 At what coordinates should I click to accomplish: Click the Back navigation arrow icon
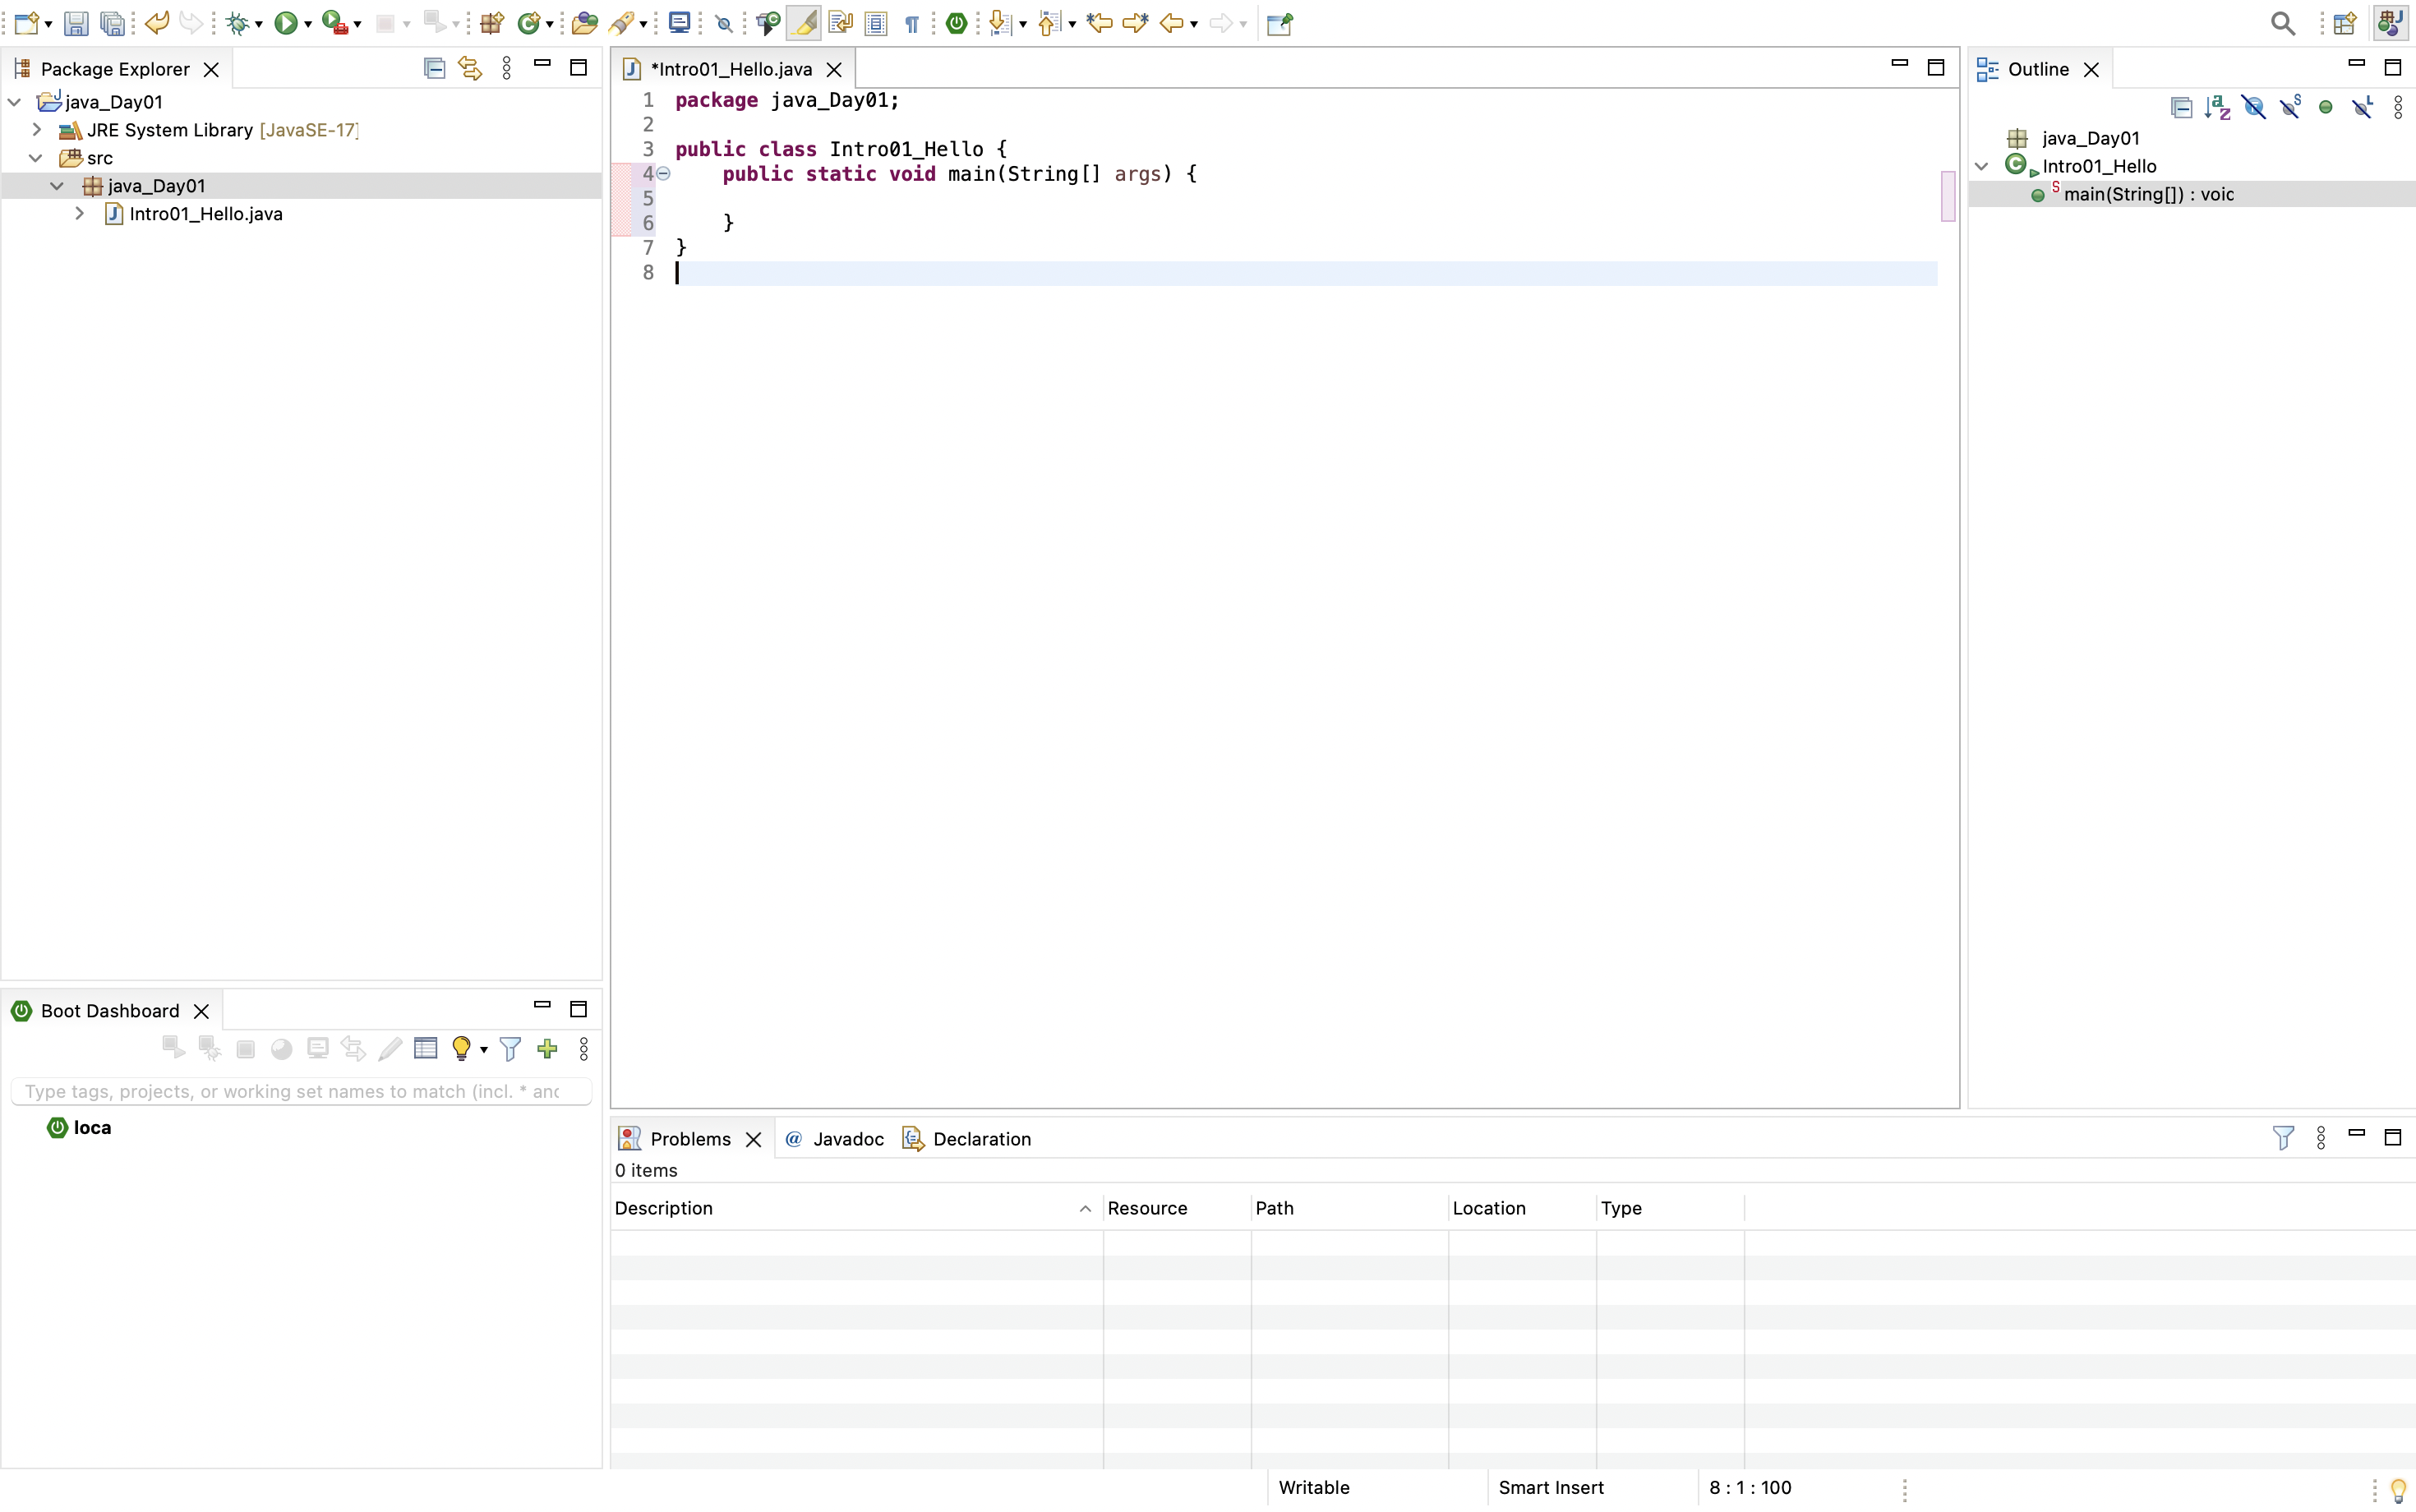click(1171, 23)
